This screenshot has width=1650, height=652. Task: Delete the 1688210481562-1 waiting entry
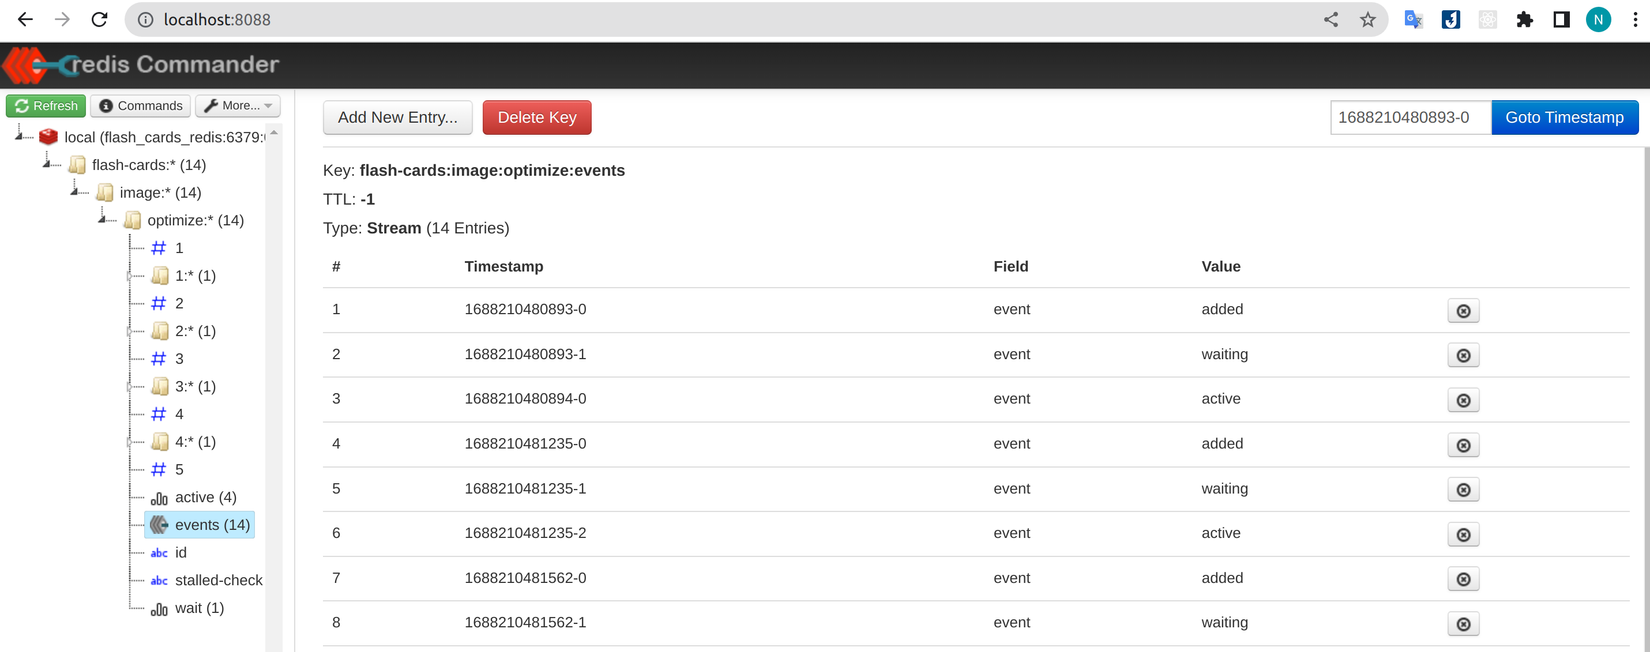tap(1463, 624)
